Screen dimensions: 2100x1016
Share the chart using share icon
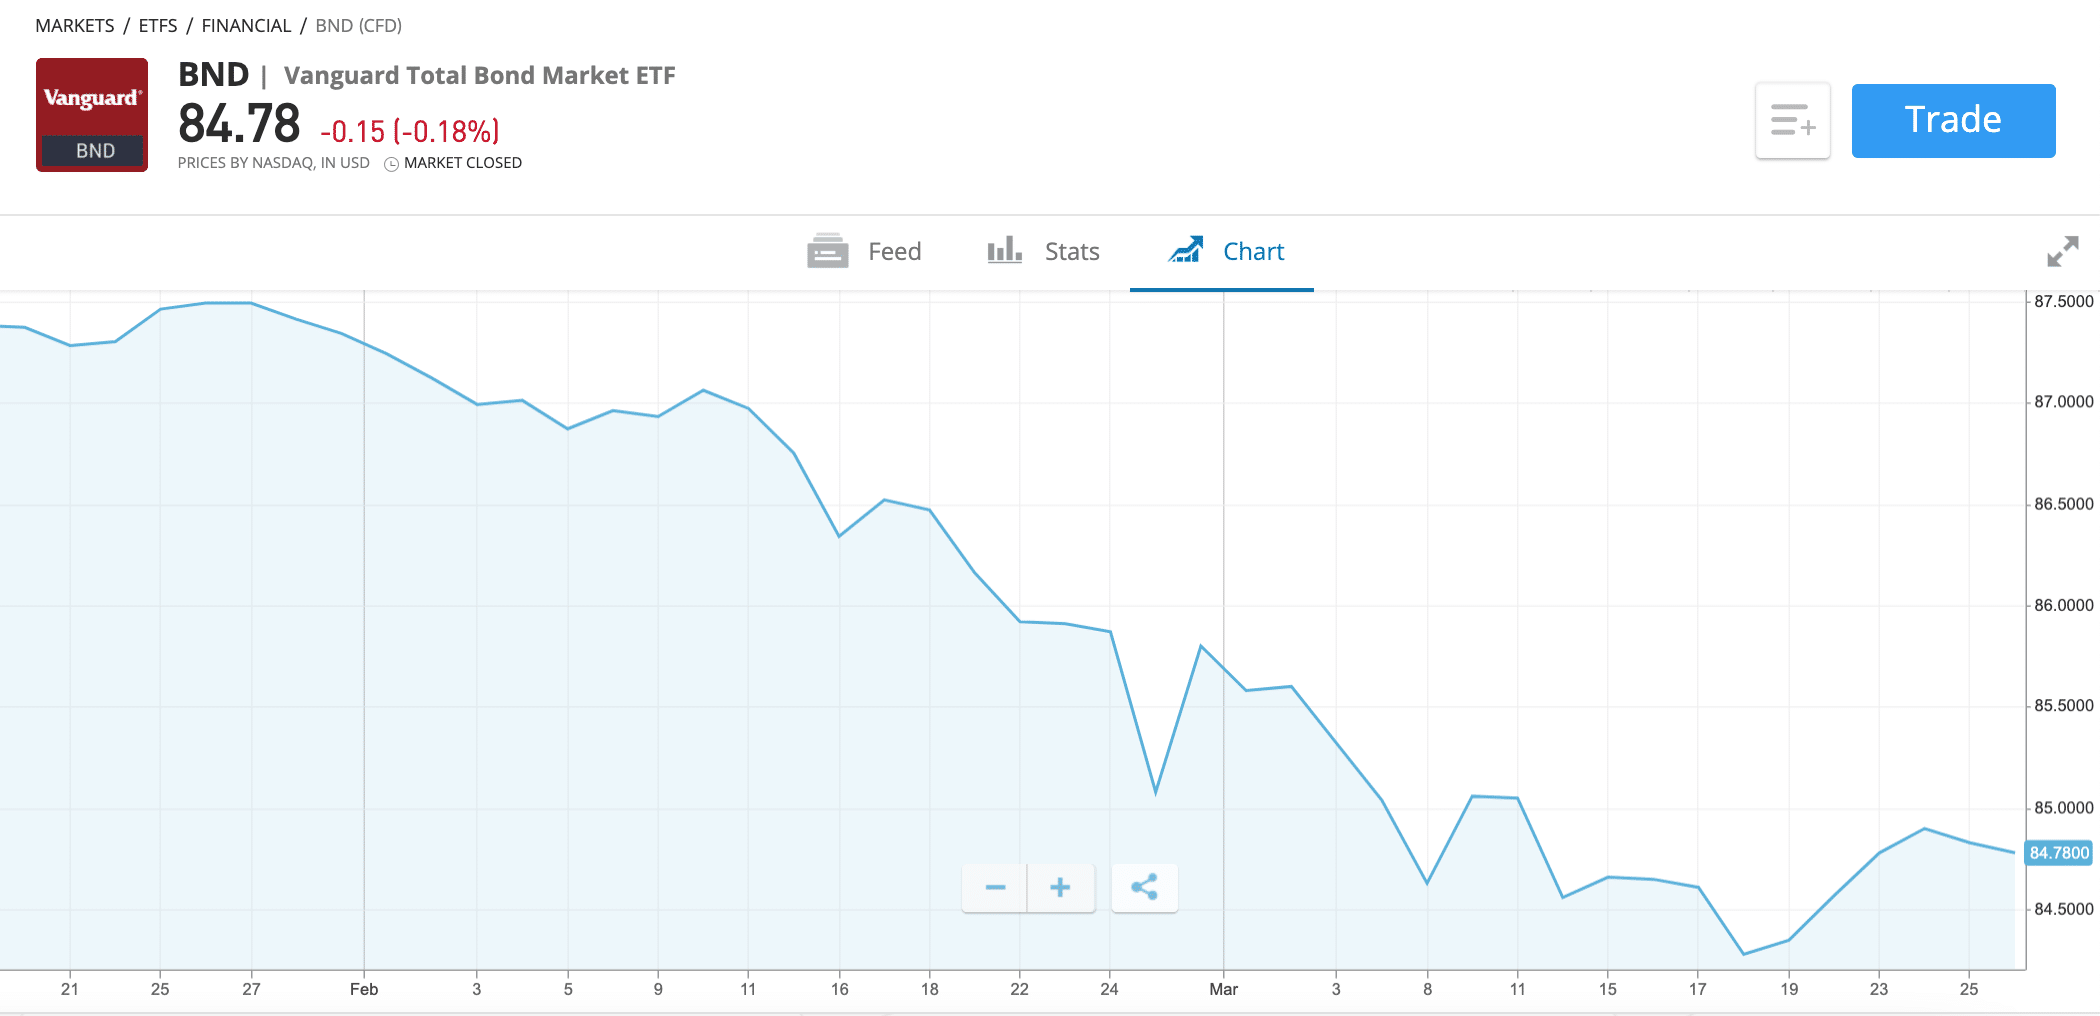pos(1144,888)
